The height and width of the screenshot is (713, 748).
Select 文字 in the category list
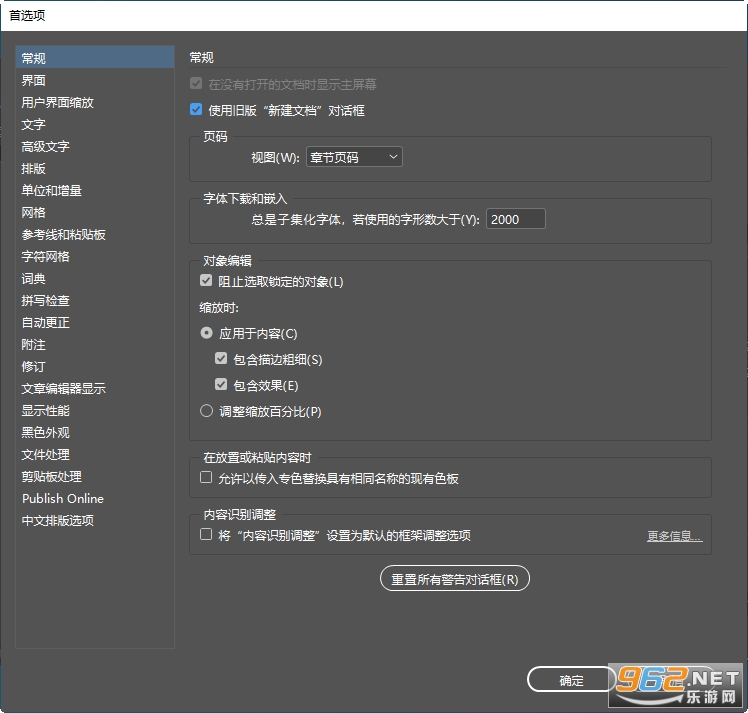95,124
